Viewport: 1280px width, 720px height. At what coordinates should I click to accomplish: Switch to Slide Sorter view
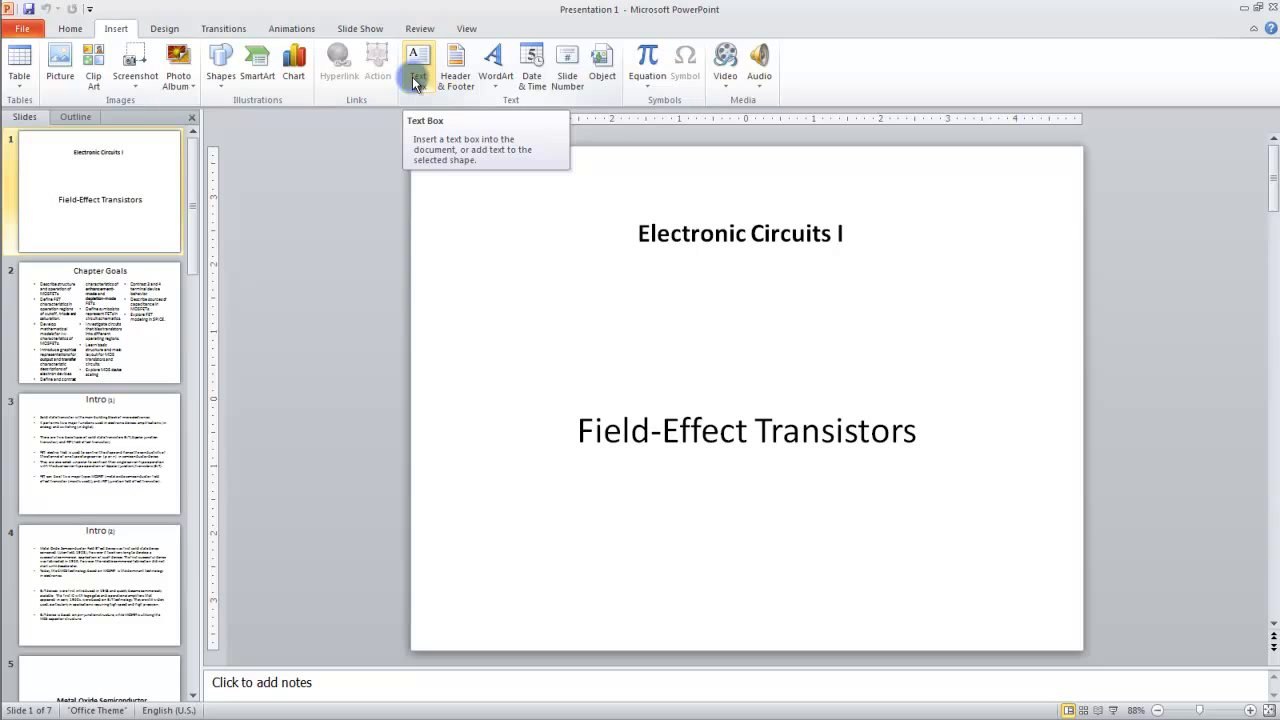(x=1084, y=710)
